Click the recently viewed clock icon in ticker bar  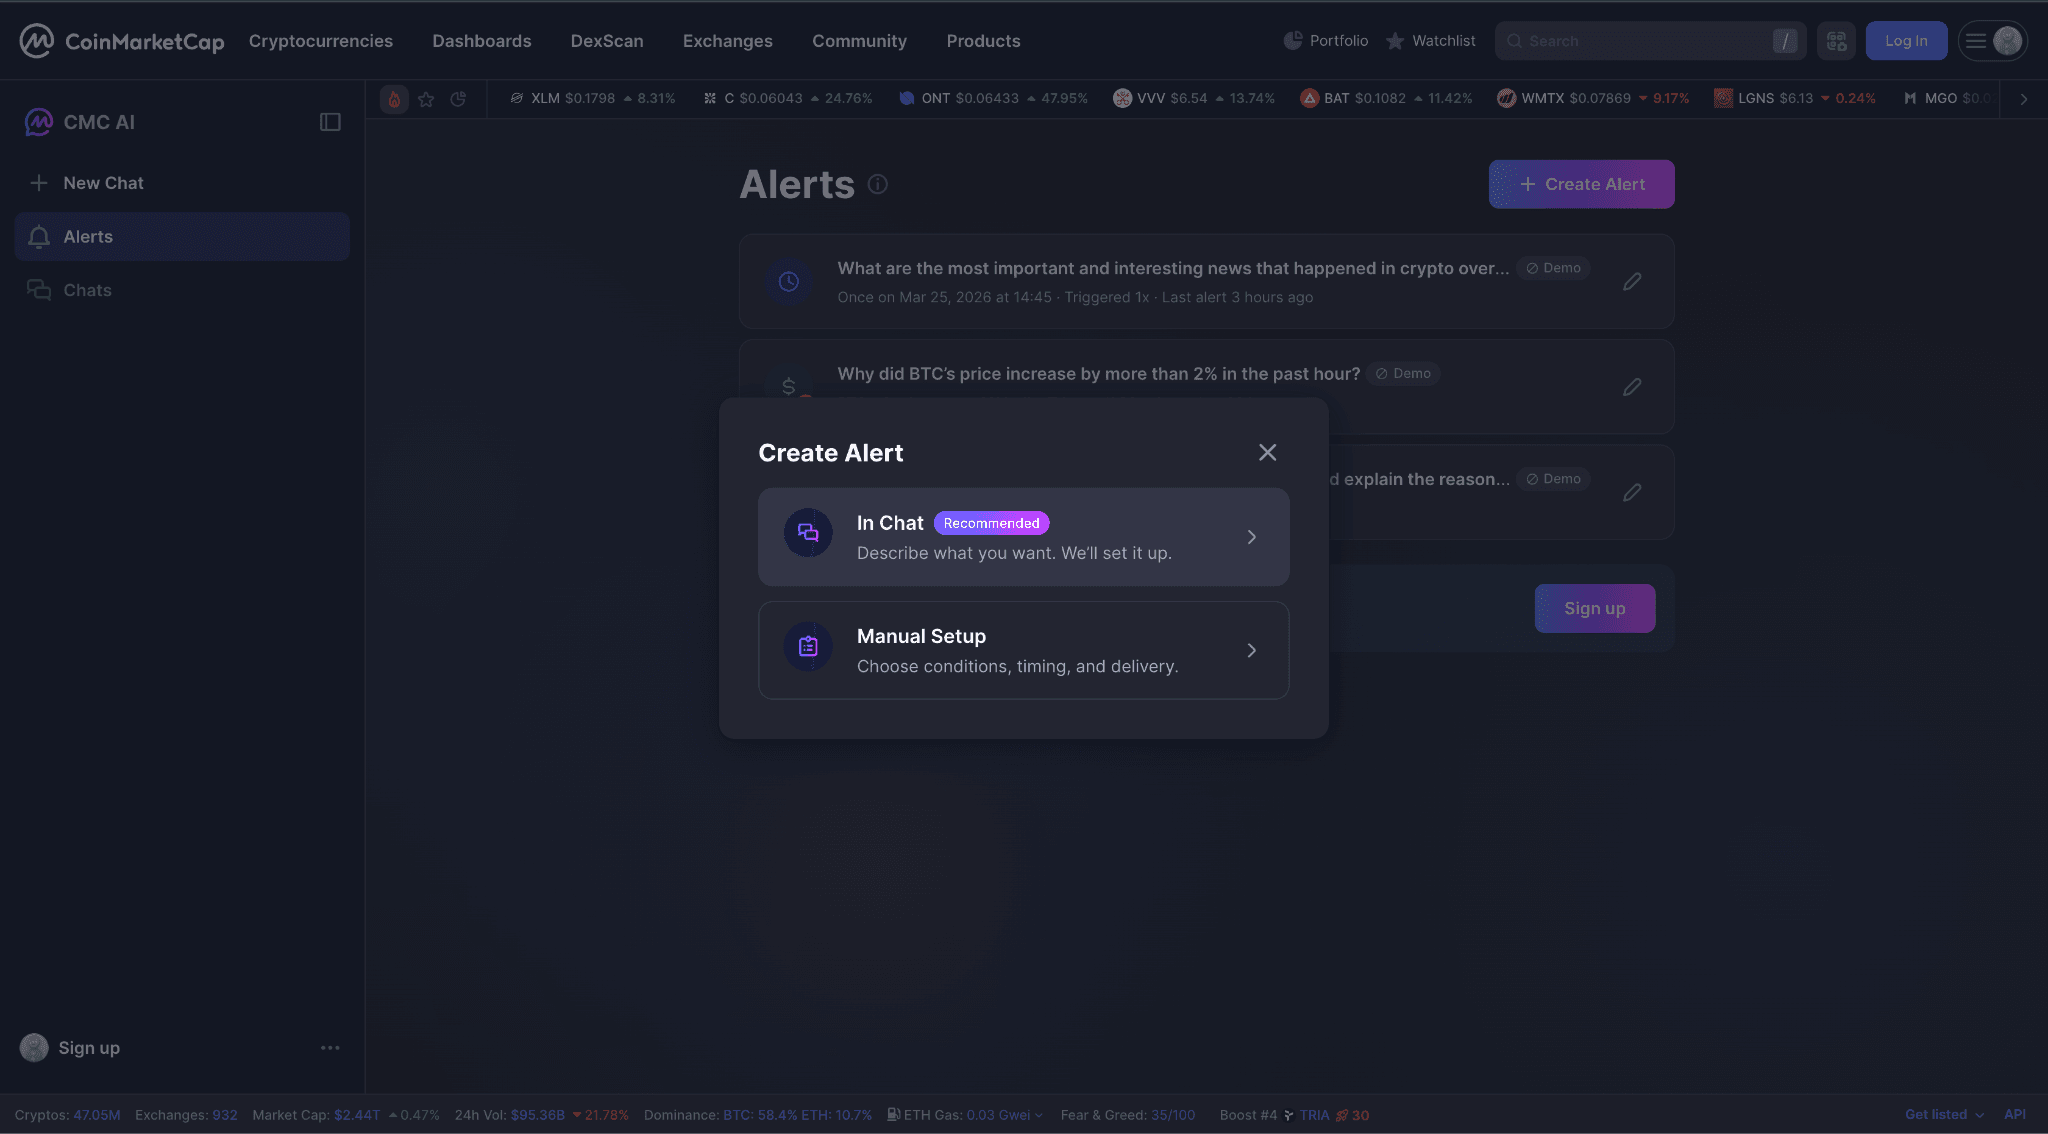coord(458,99)
